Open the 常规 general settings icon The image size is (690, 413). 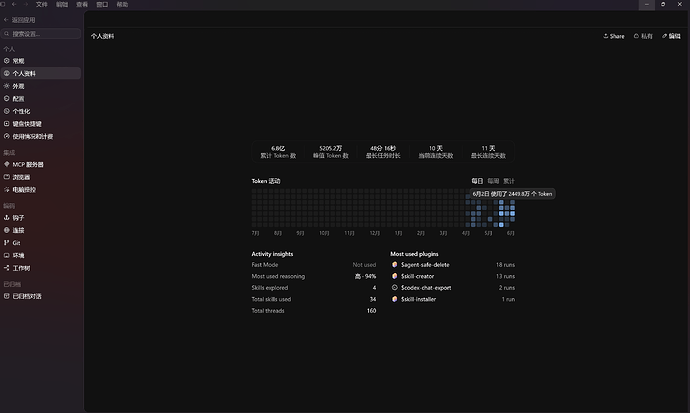(7, 61)
